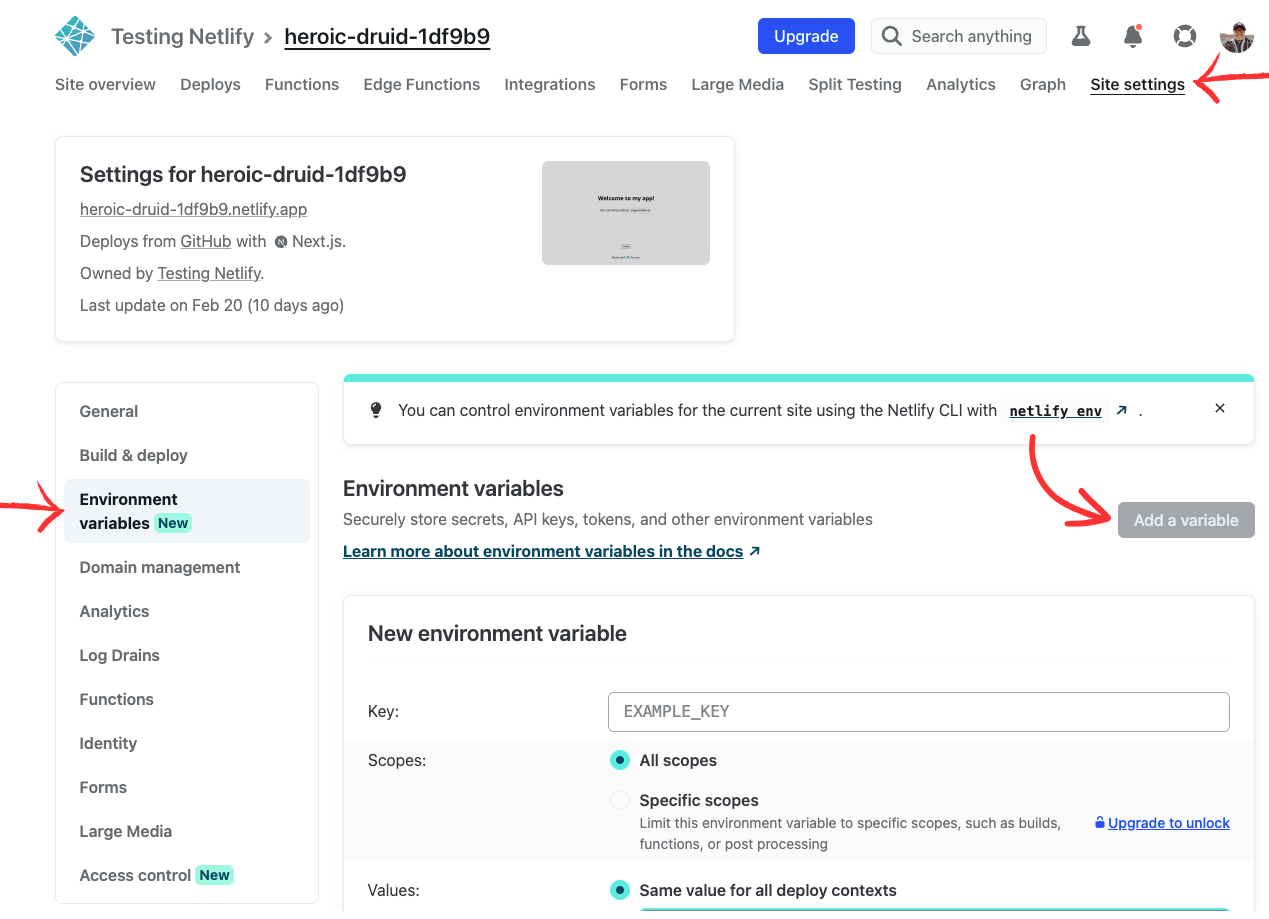Choose Same value for all deploy contexts
Viewport: 1269px width, 919px height.
[620, 890]
